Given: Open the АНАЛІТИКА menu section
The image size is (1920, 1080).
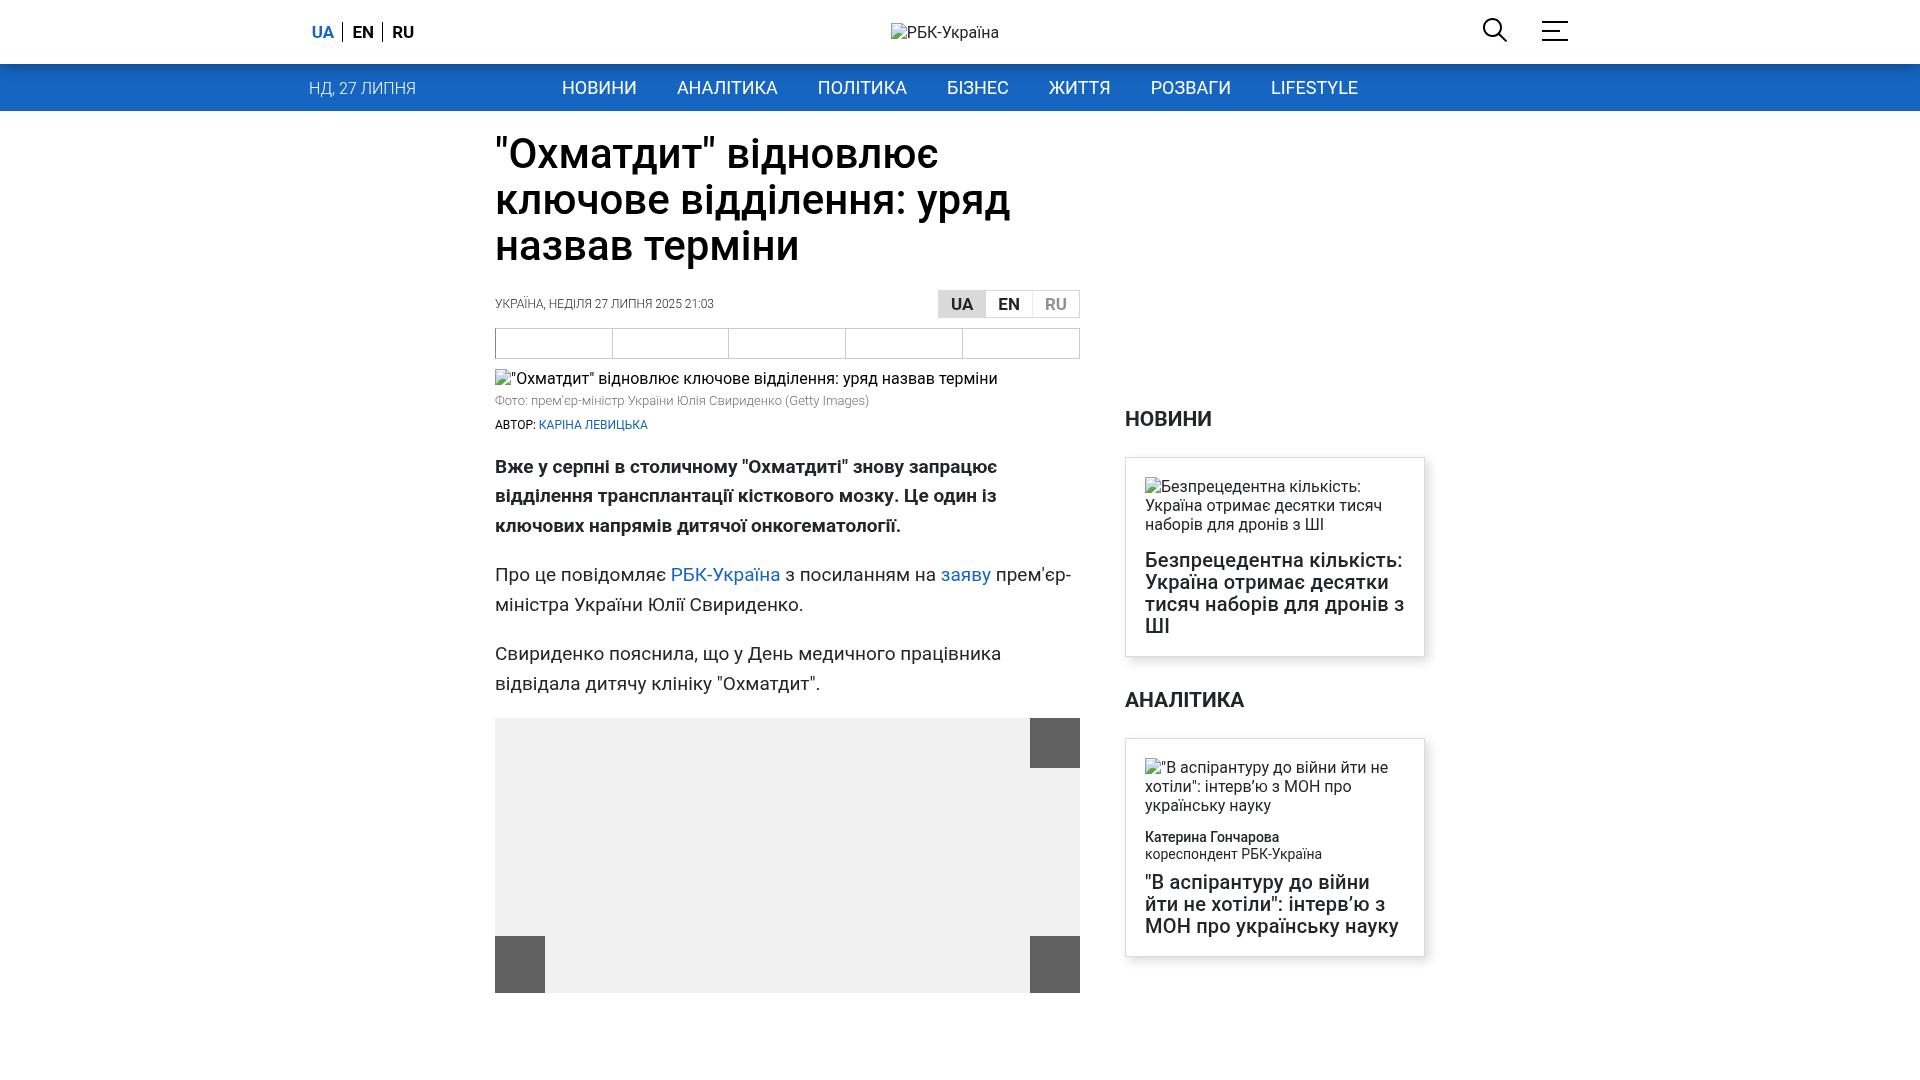Looking at the screenshot, I should (x=727, y=88).
